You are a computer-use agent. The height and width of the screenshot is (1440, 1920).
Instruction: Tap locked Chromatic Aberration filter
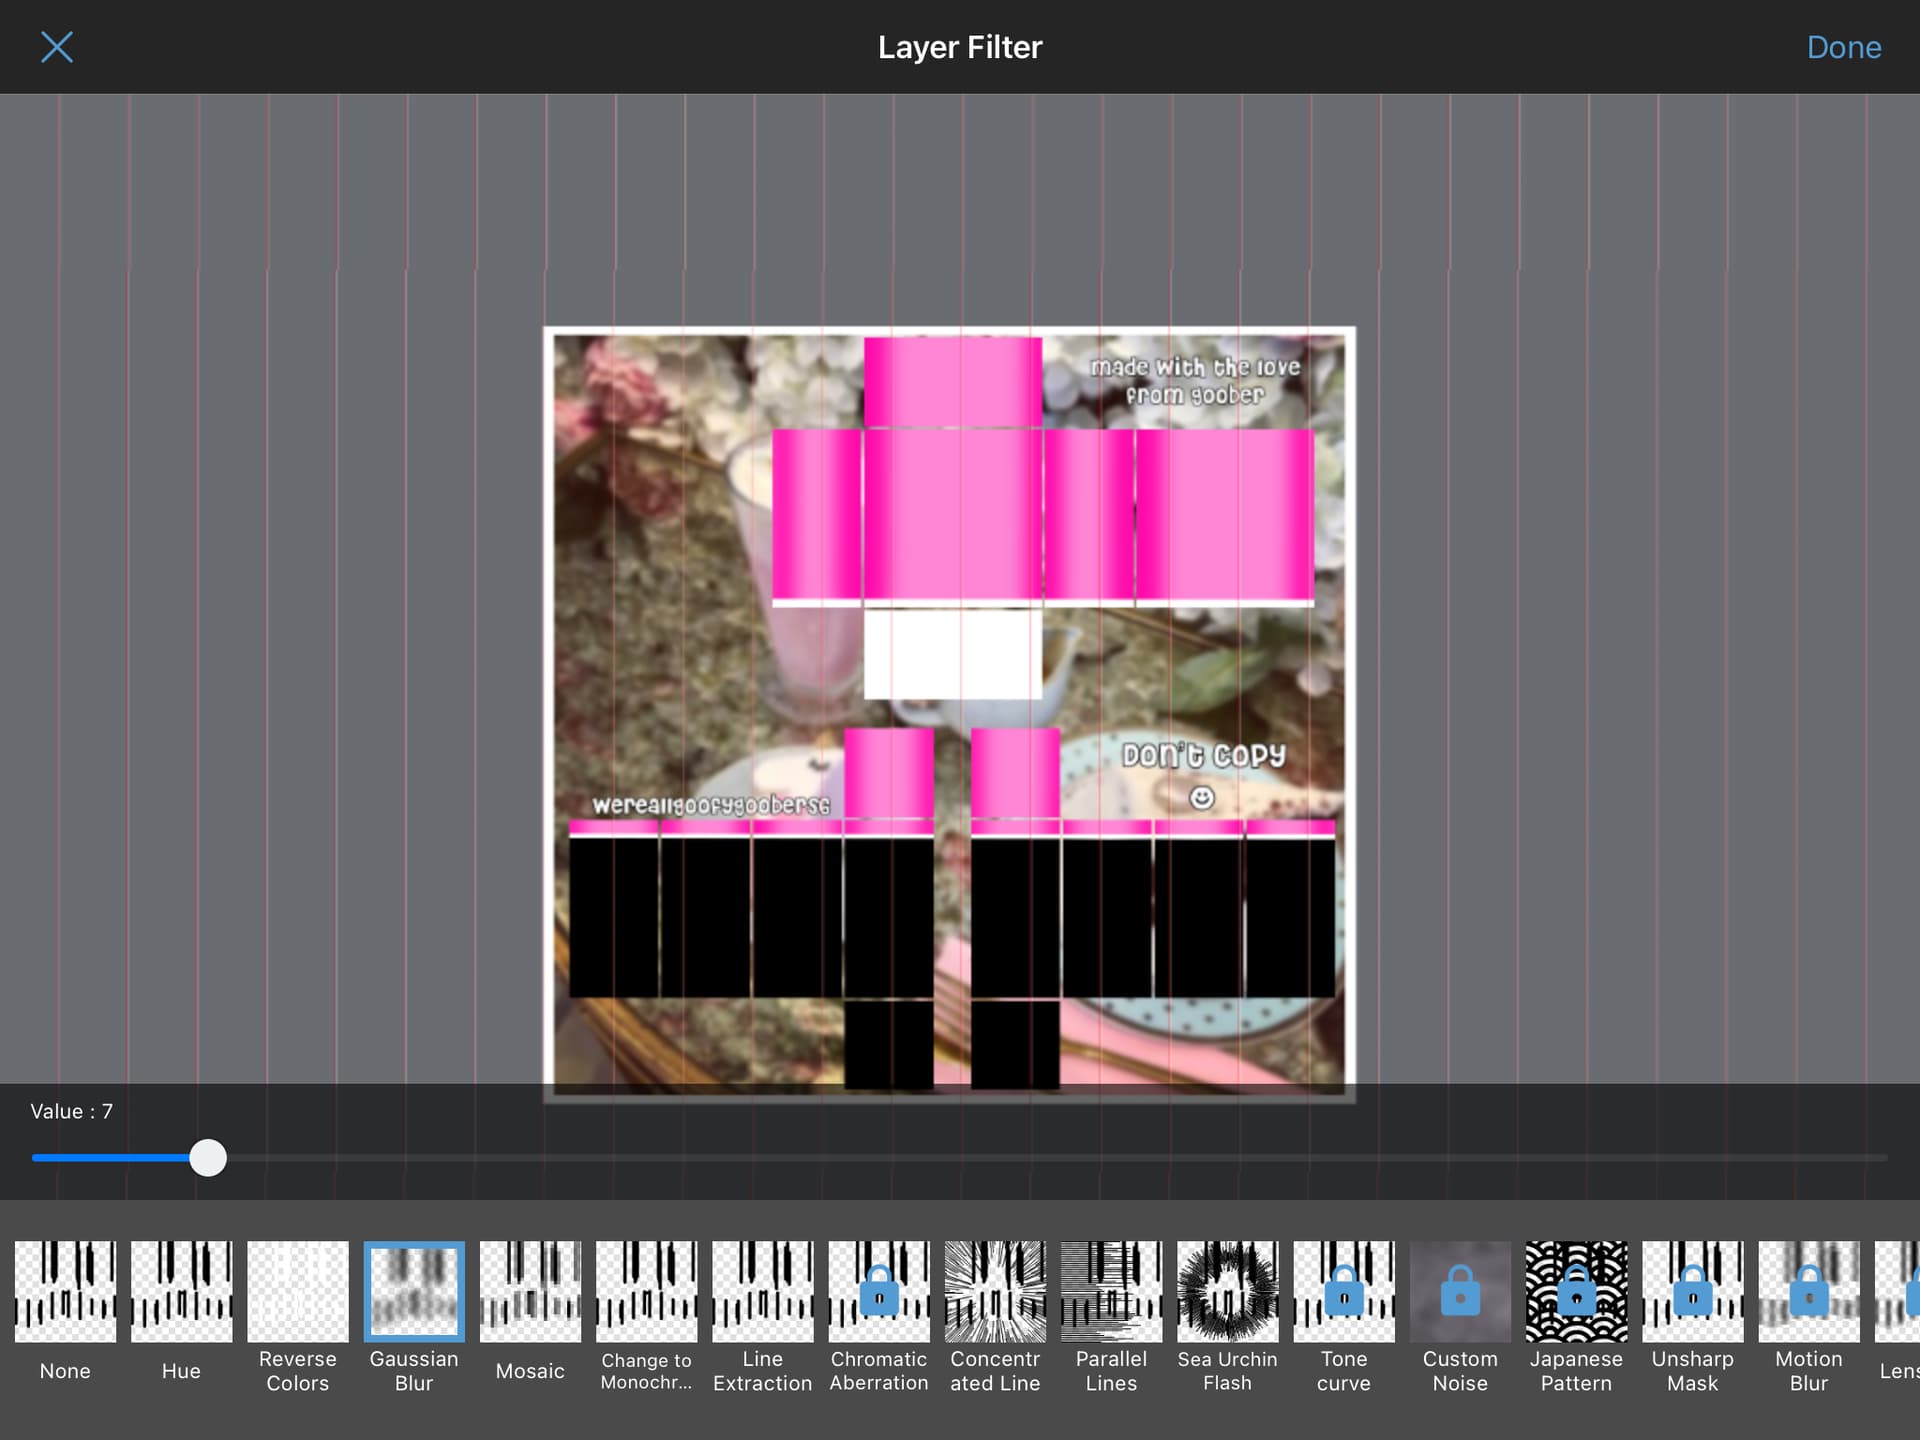click(879, 1291)
